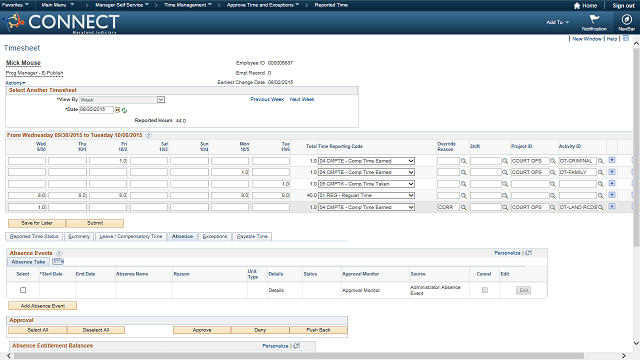Click the Sign out link

click(623, 6)
